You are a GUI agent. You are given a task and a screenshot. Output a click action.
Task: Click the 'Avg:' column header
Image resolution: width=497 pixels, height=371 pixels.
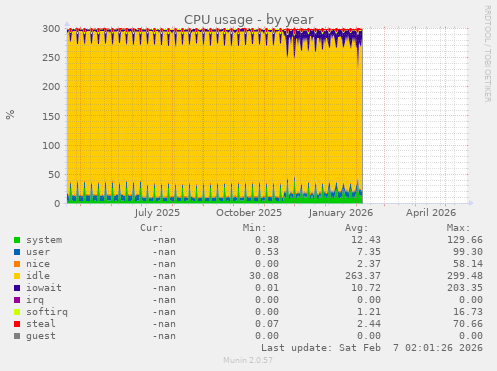[356, 228]
